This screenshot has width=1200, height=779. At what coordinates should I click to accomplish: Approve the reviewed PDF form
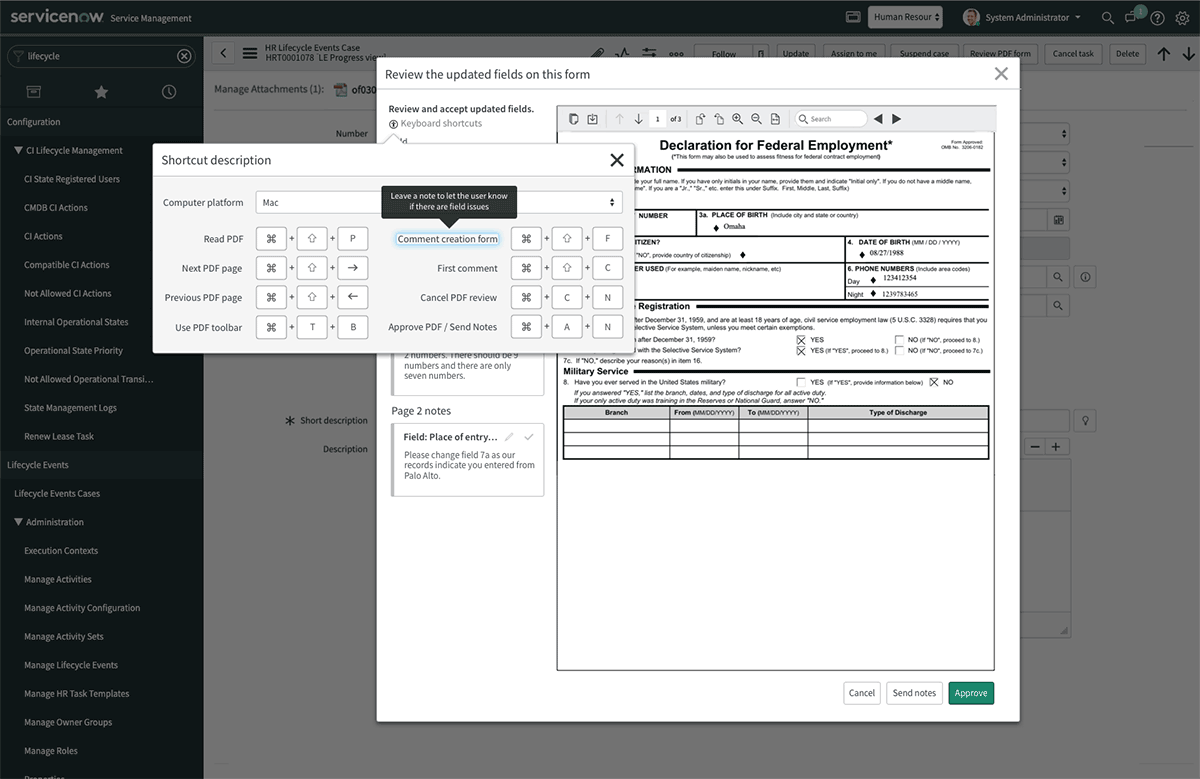tap(970, 692)
